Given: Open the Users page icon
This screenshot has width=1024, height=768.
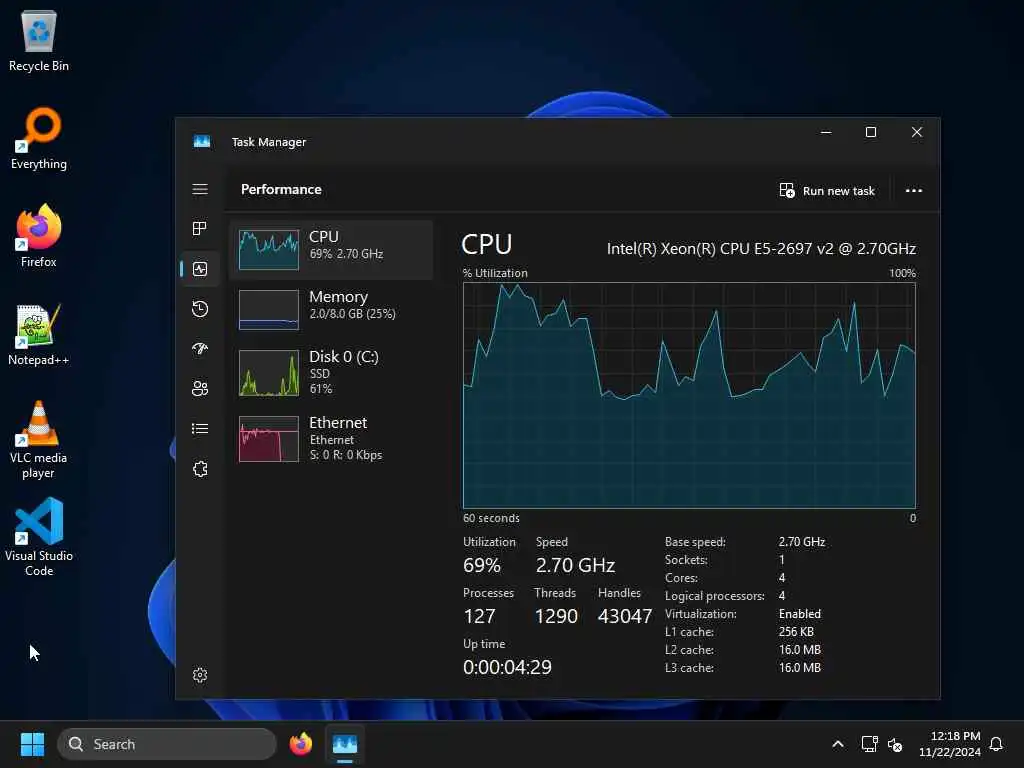Looking at the screenshot, I should 200,389.
